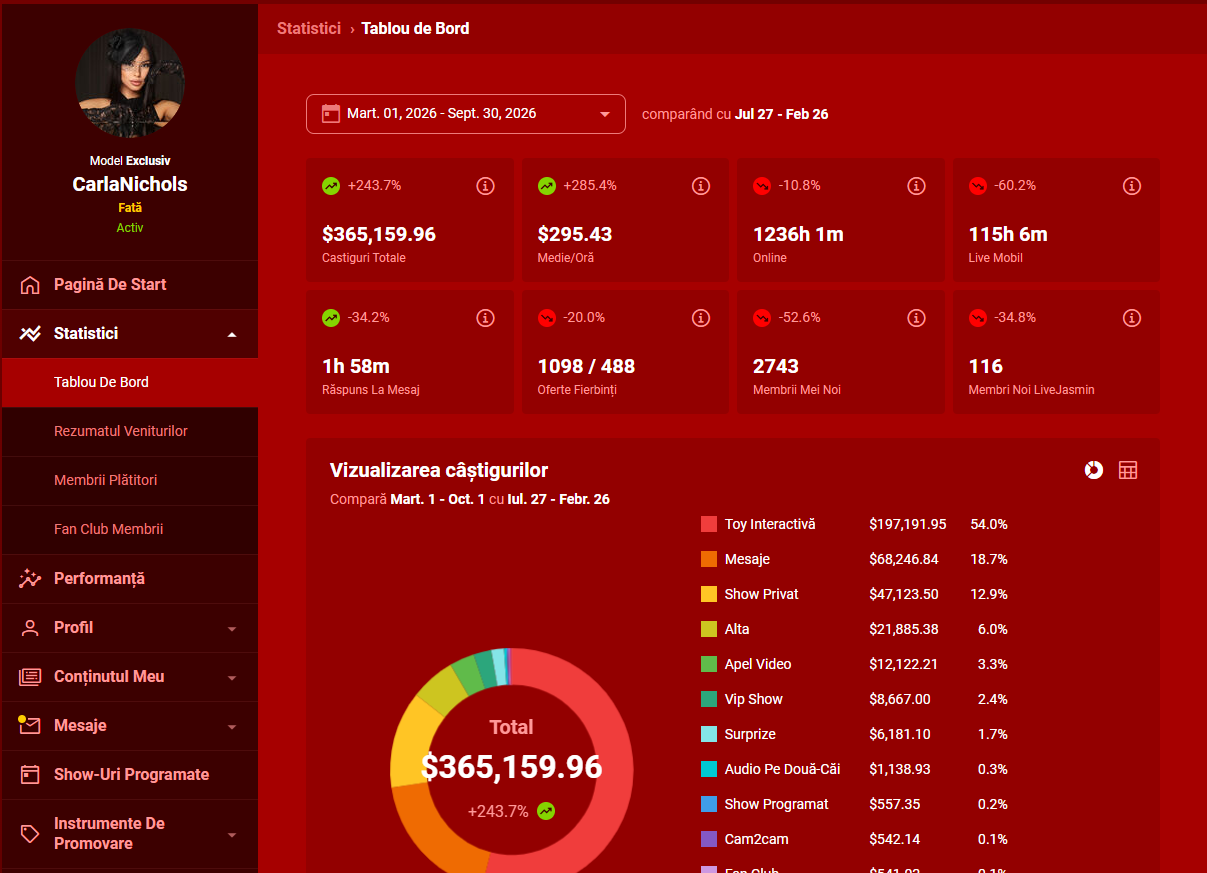Viewport: 1207px width, 873px height.
Task: Open Show-Uri Programate menu item
Action: (130, 775)
